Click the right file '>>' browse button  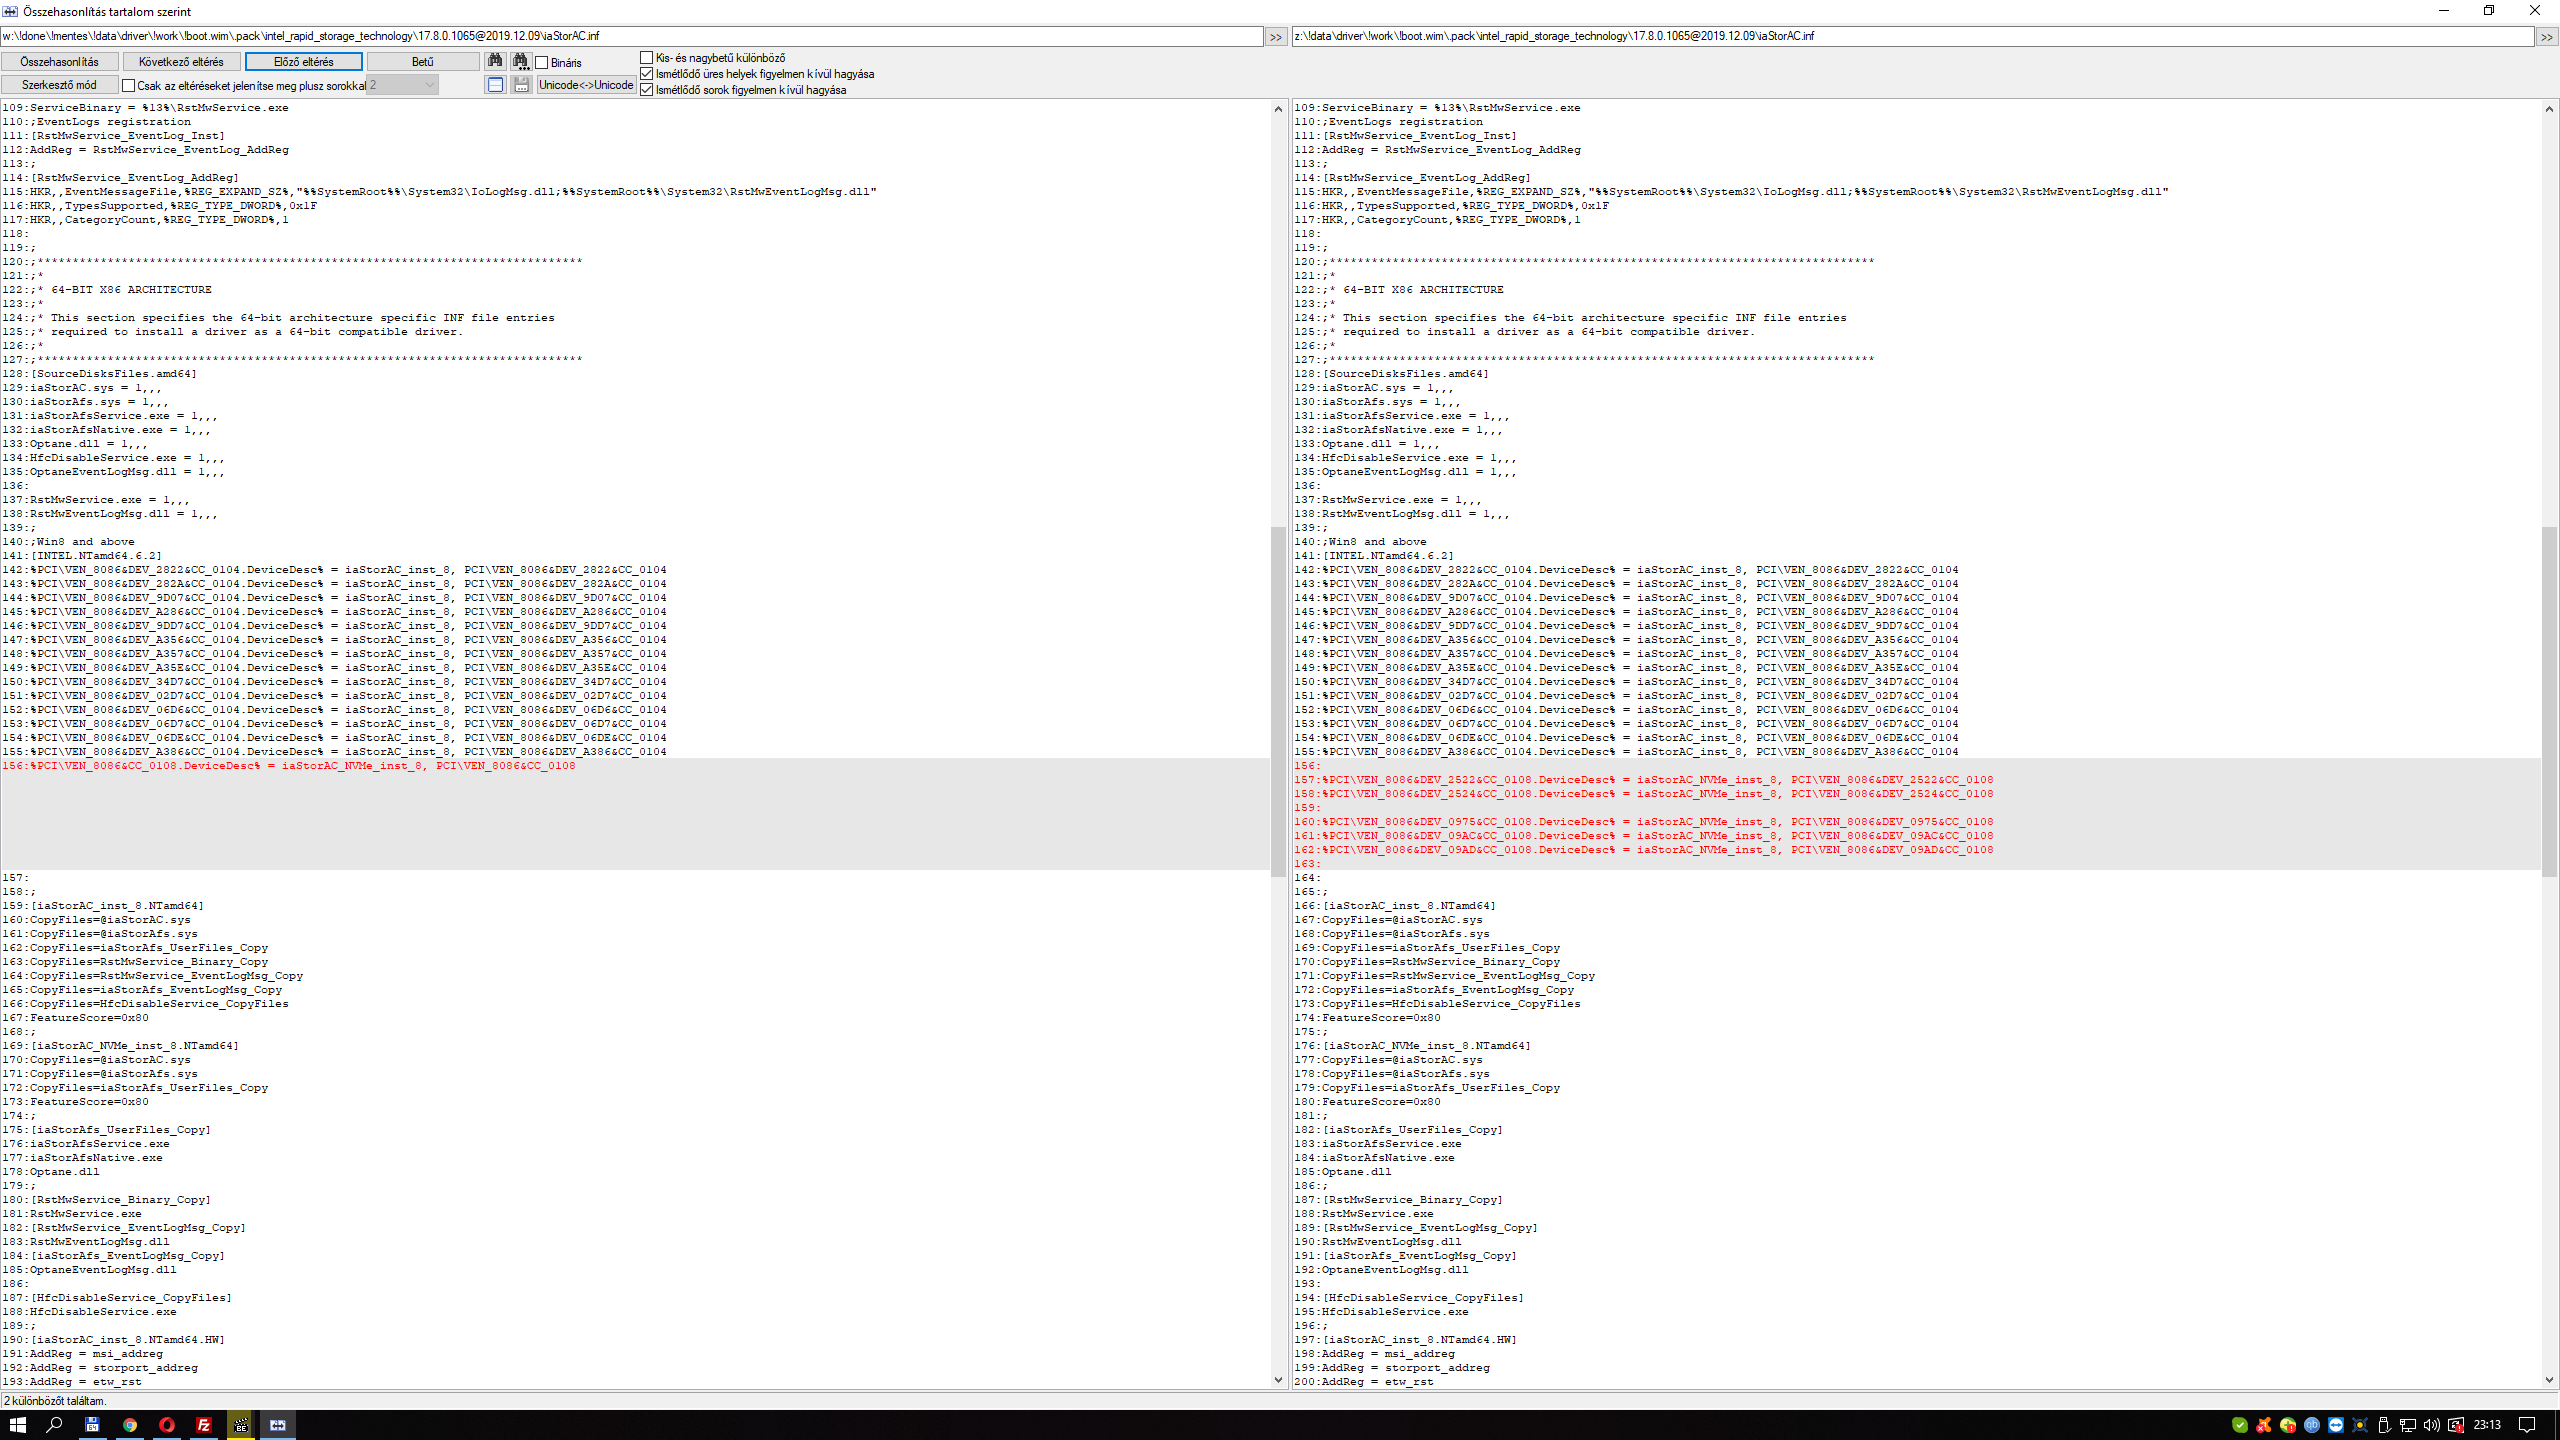pos(2547,36)
